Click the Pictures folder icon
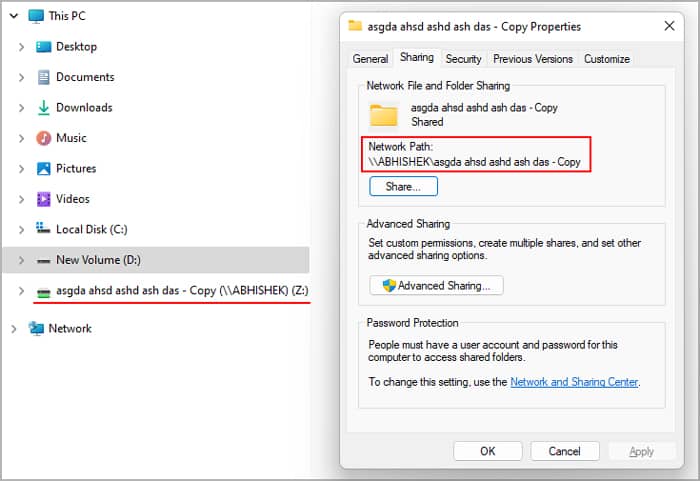 43,168
